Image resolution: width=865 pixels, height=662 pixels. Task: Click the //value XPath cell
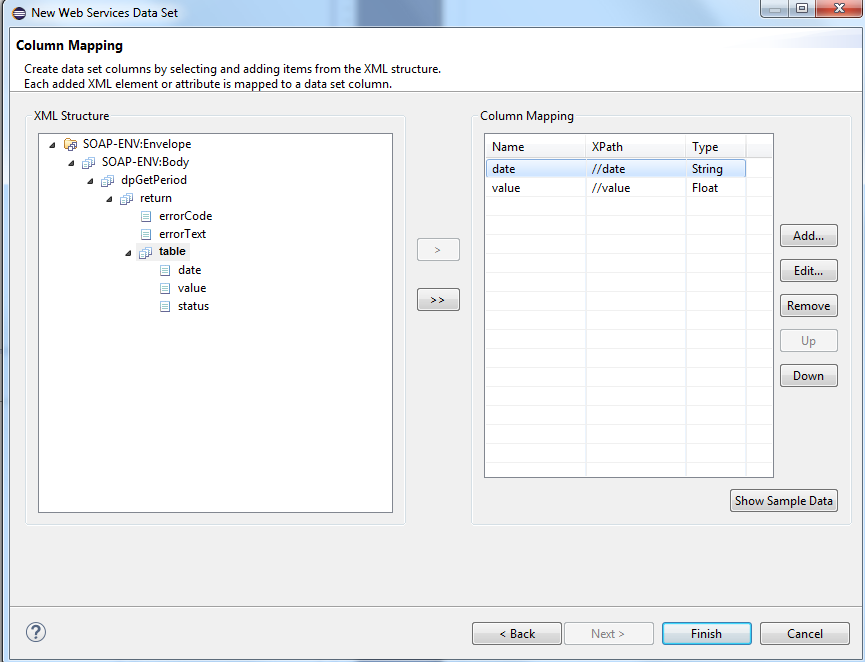point(636,188)
